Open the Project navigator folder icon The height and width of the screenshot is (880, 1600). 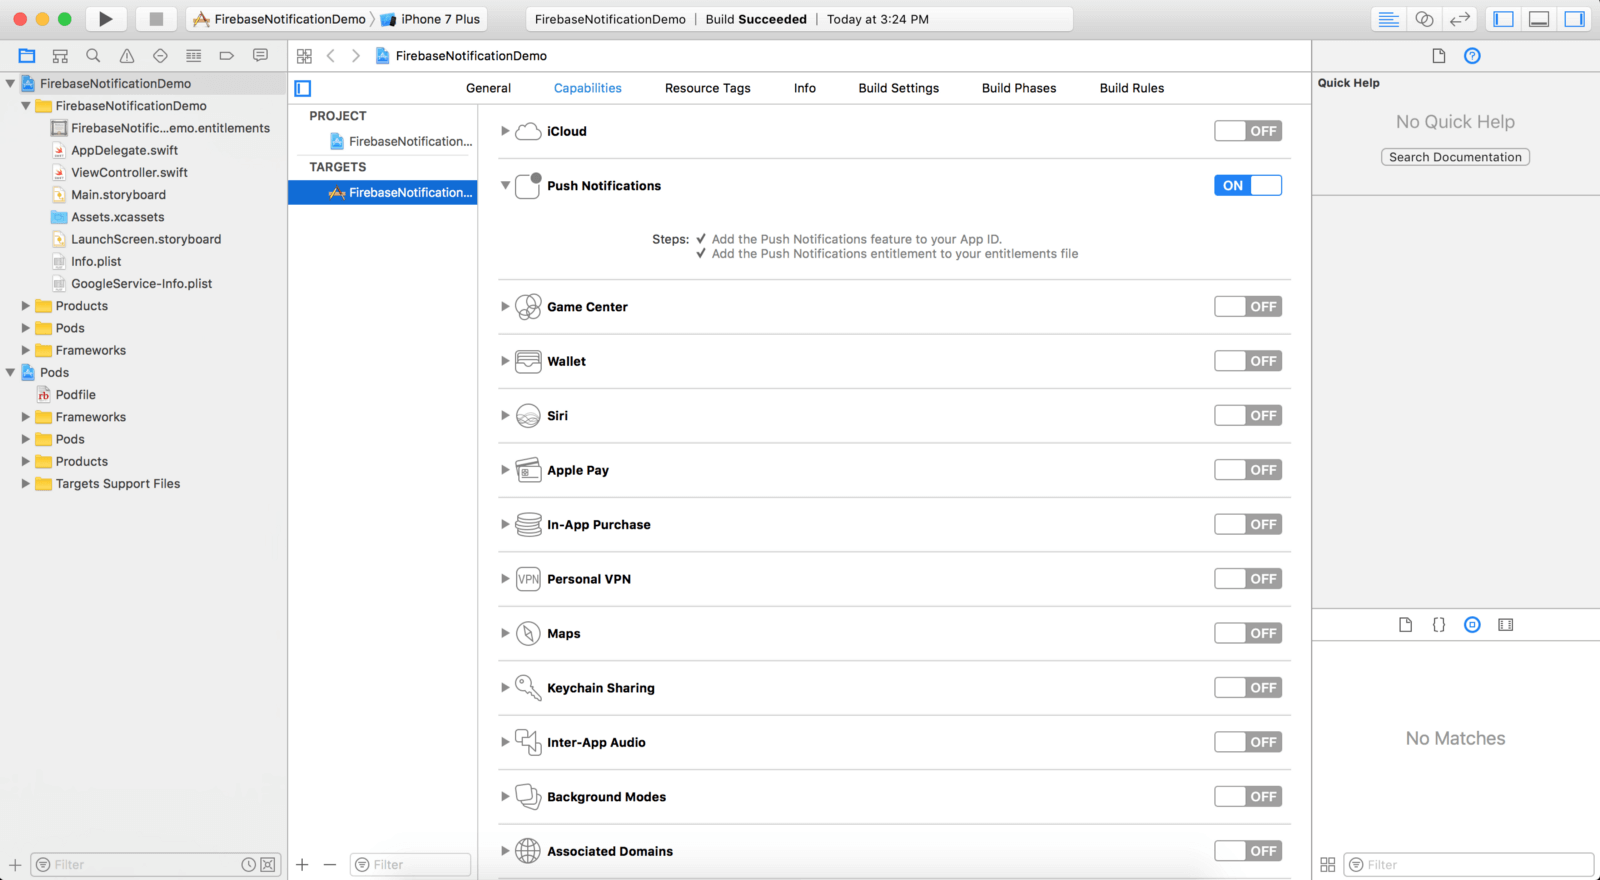27,56
